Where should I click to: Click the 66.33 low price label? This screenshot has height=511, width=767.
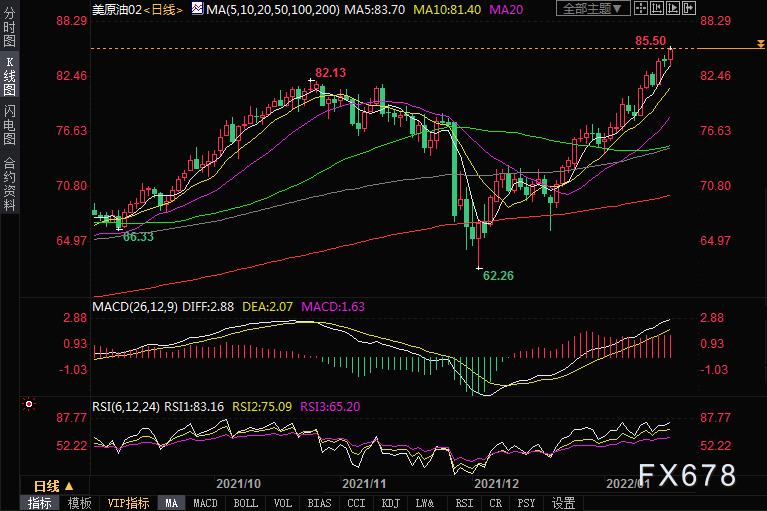[x=138, y=237]
